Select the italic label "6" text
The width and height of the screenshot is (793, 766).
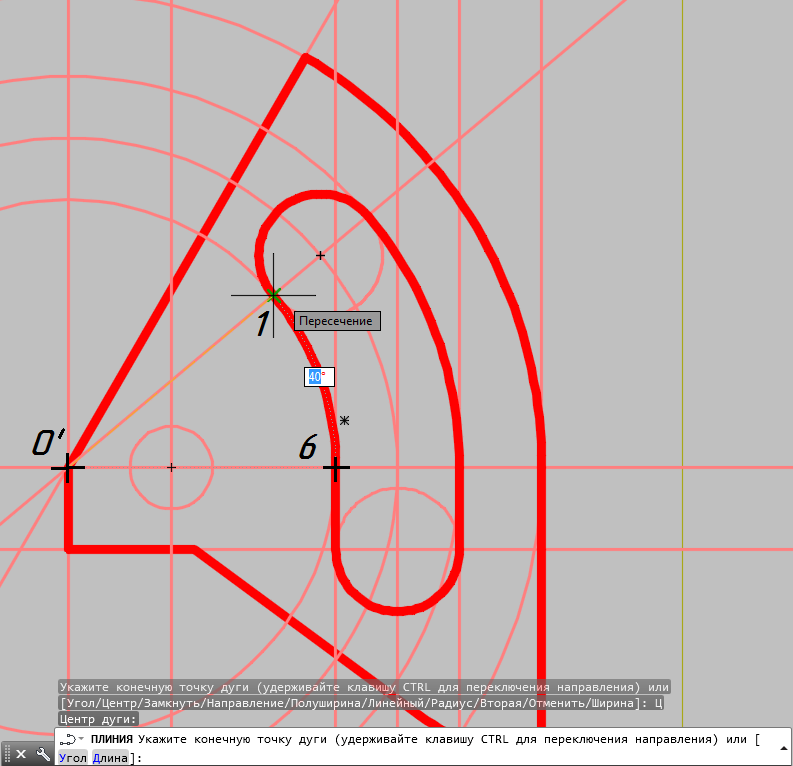309,448
